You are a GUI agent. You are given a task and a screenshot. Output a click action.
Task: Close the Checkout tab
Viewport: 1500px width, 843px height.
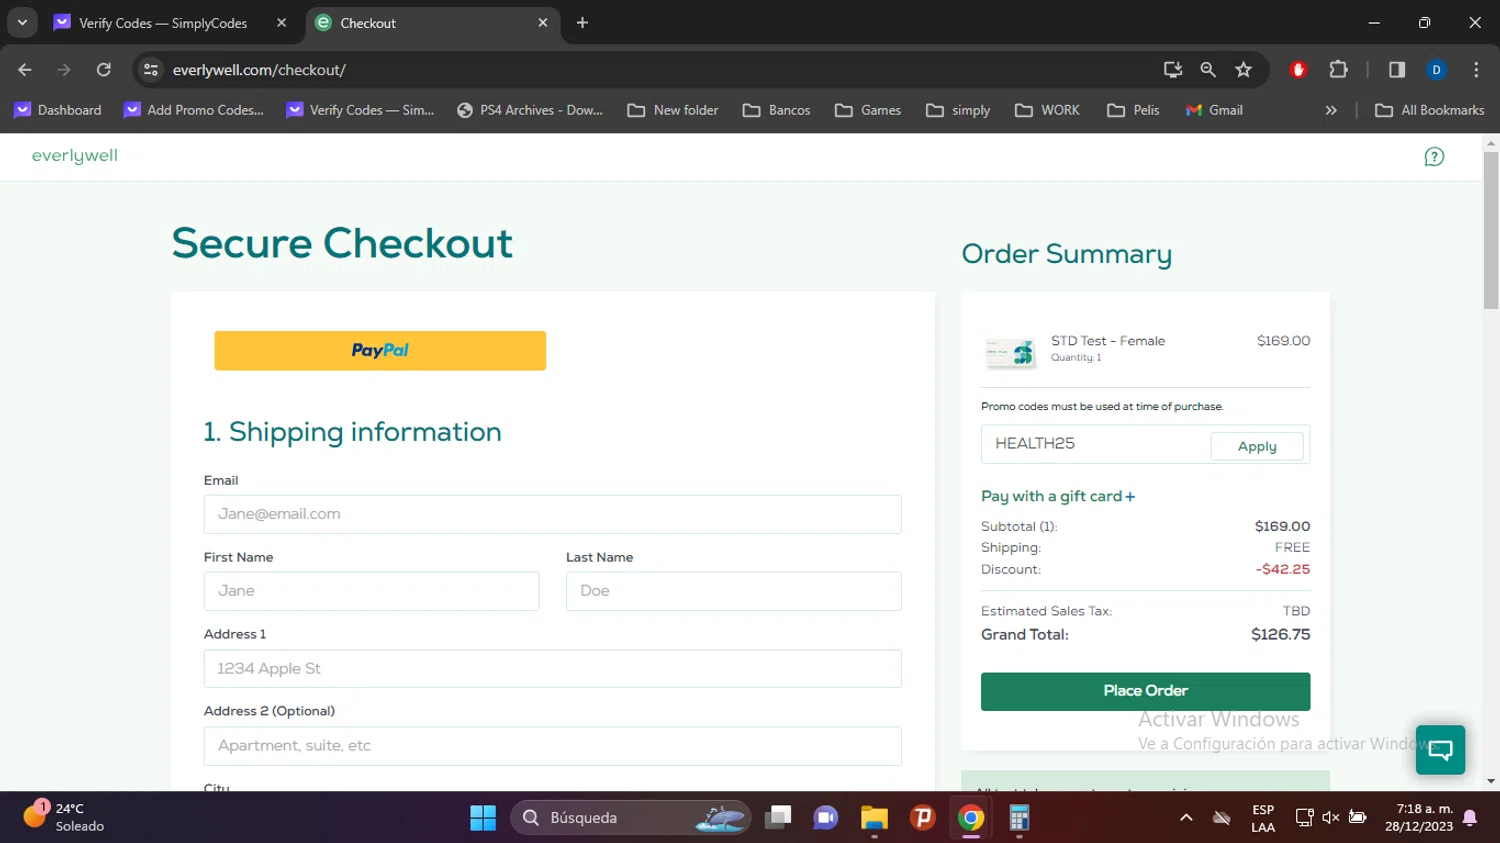coord(542,23)
